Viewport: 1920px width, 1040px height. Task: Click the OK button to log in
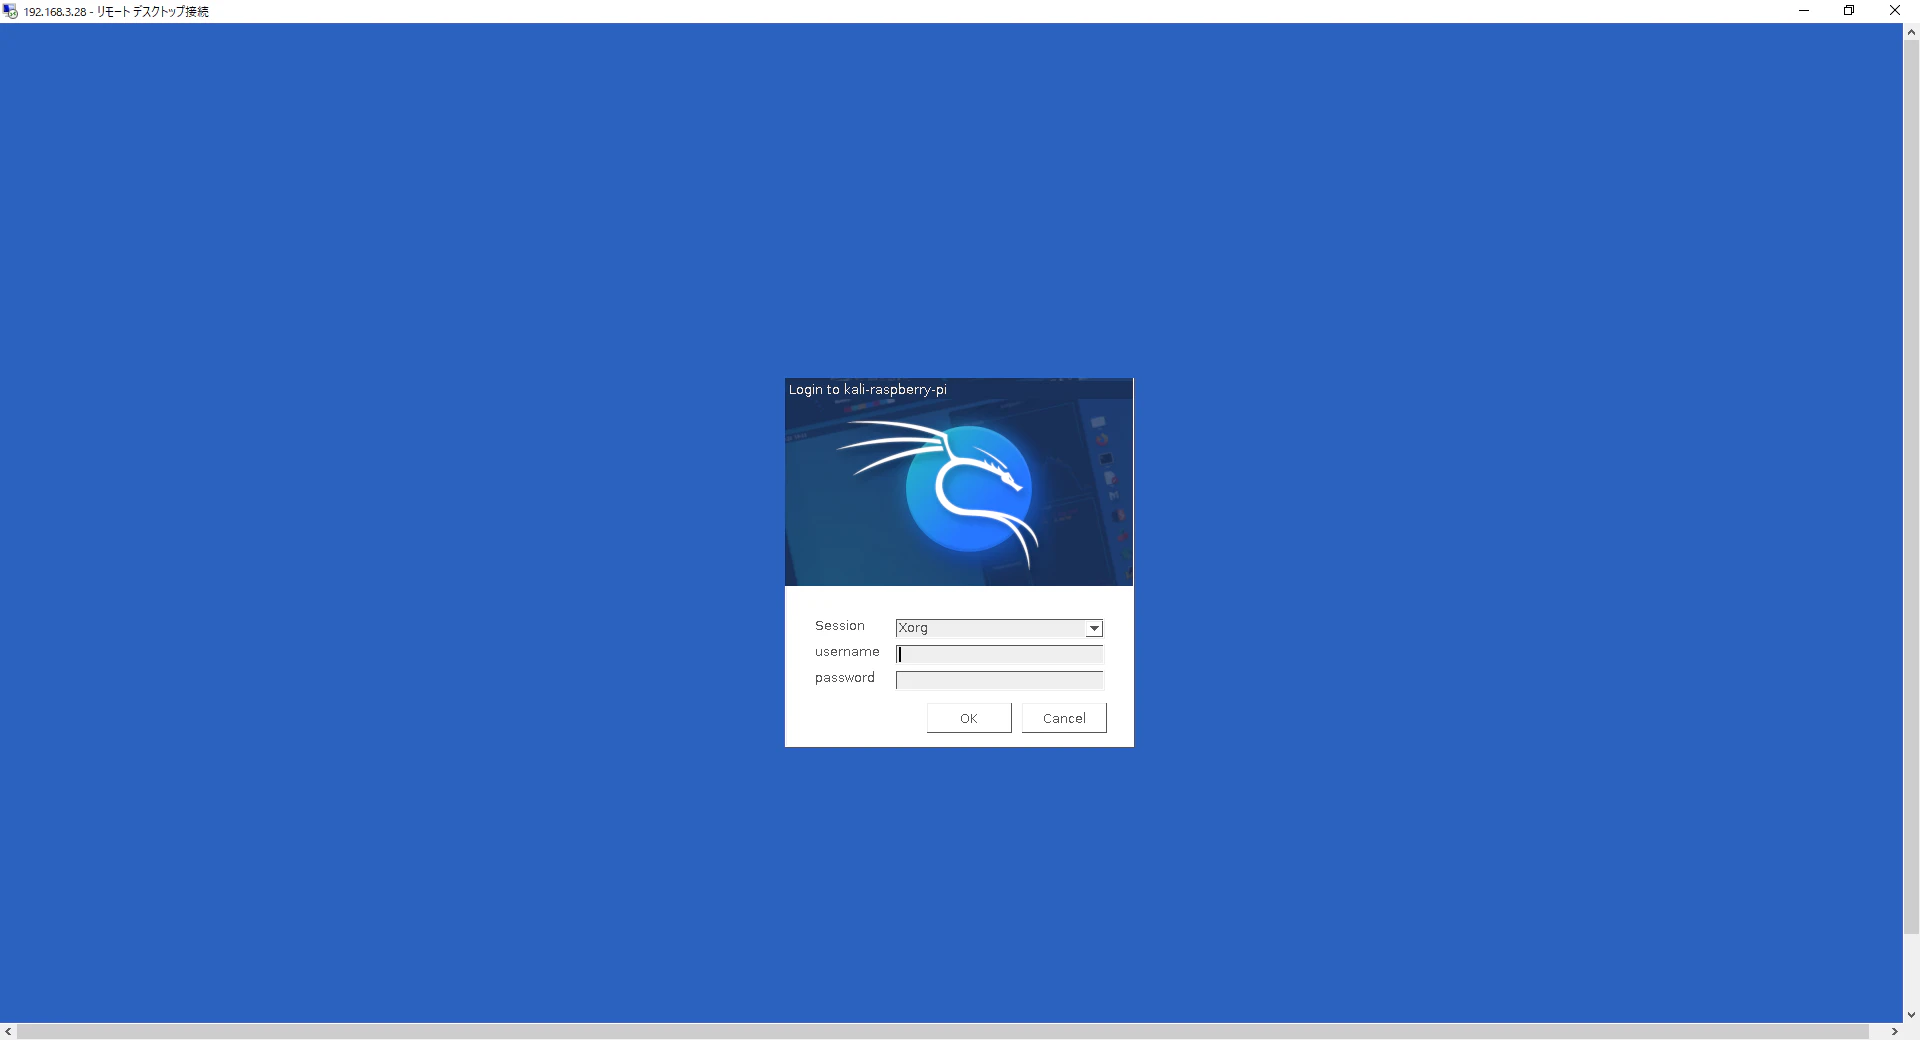[969, 718]
